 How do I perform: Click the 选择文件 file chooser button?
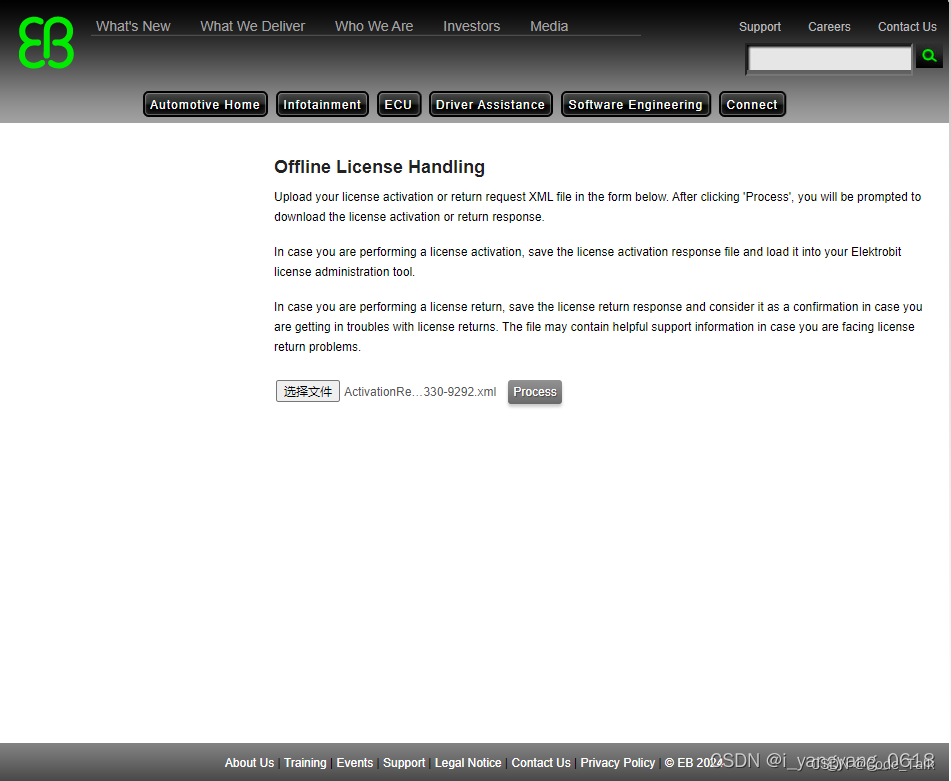[x=307, y=391]
